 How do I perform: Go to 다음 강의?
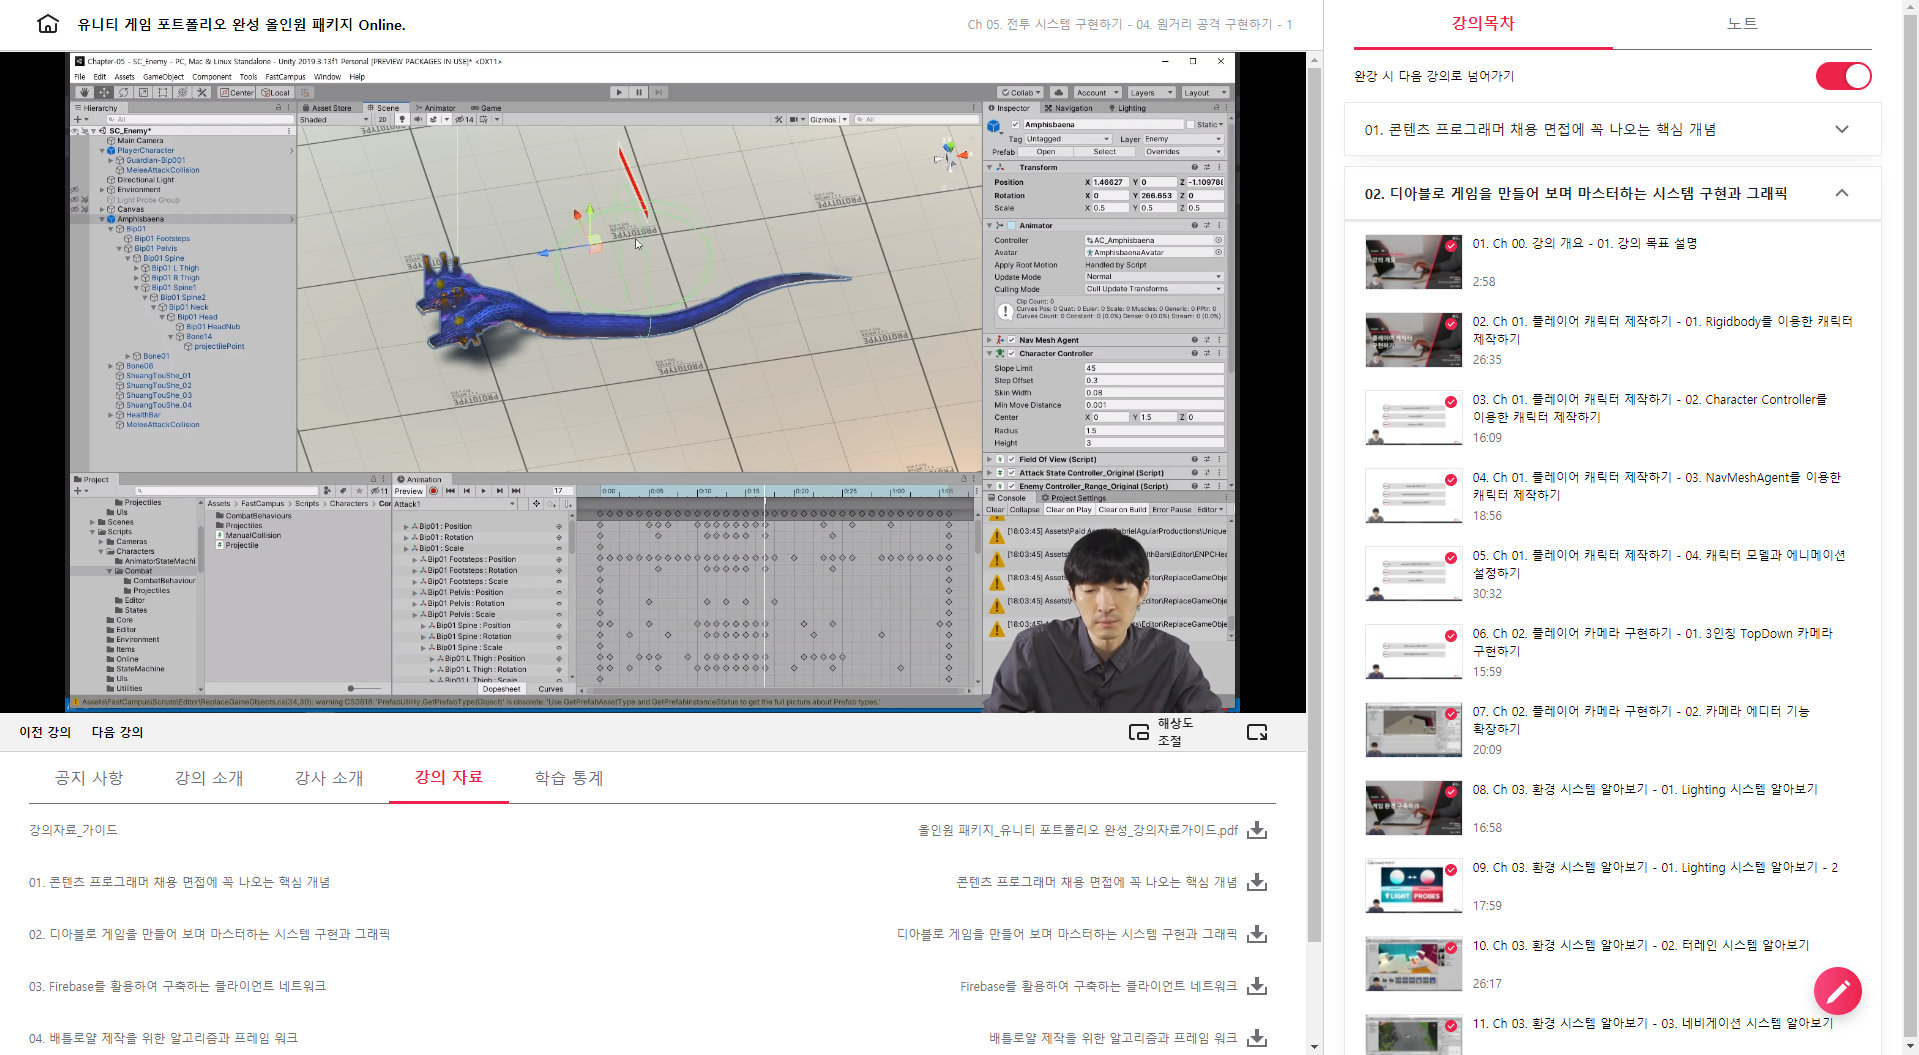pos(117,732)
